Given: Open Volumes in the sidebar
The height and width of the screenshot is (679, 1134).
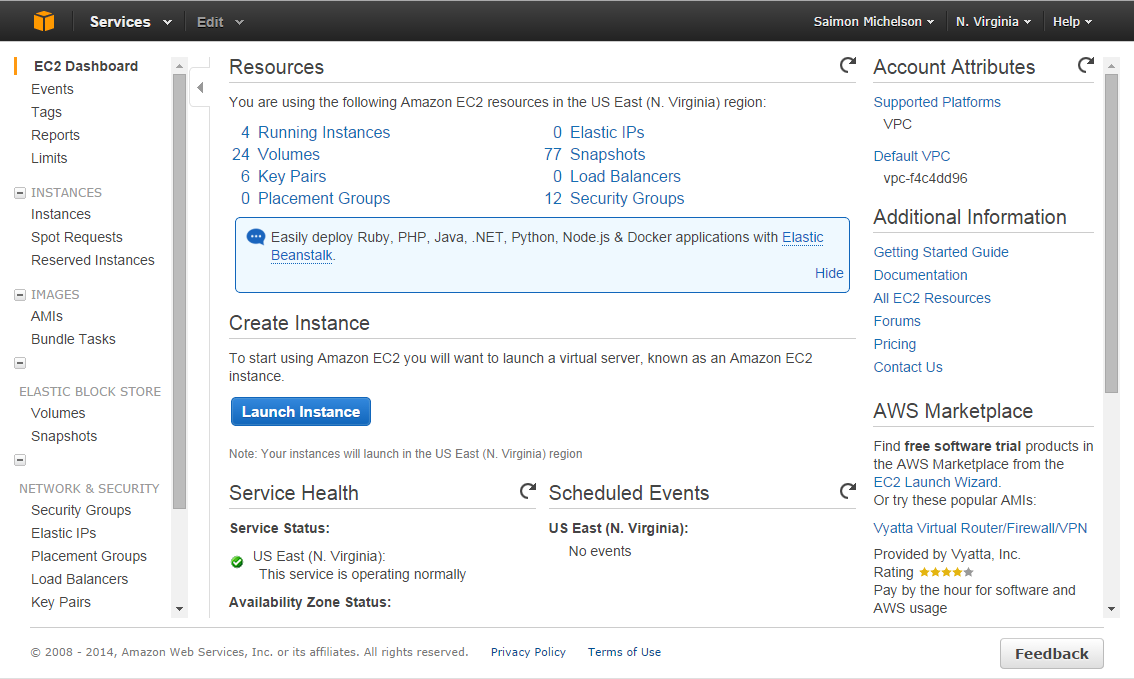Looking at the screenshot, I should (x=58, y=413).
